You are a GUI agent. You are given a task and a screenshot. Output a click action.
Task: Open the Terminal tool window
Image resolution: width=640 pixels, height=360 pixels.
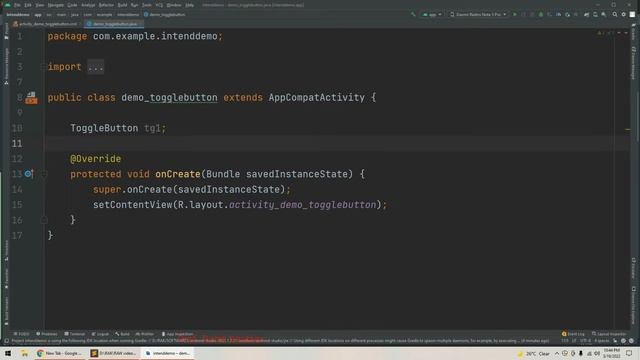(x=75, y=334)
